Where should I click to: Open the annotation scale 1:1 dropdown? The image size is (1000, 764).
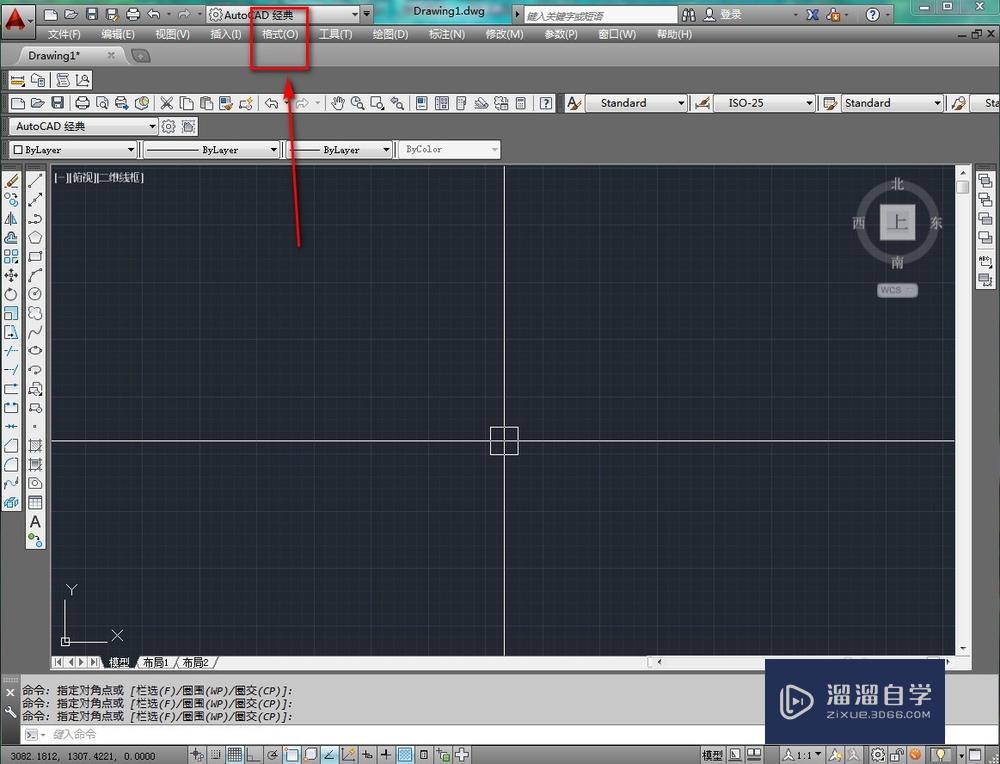point(802,756)
